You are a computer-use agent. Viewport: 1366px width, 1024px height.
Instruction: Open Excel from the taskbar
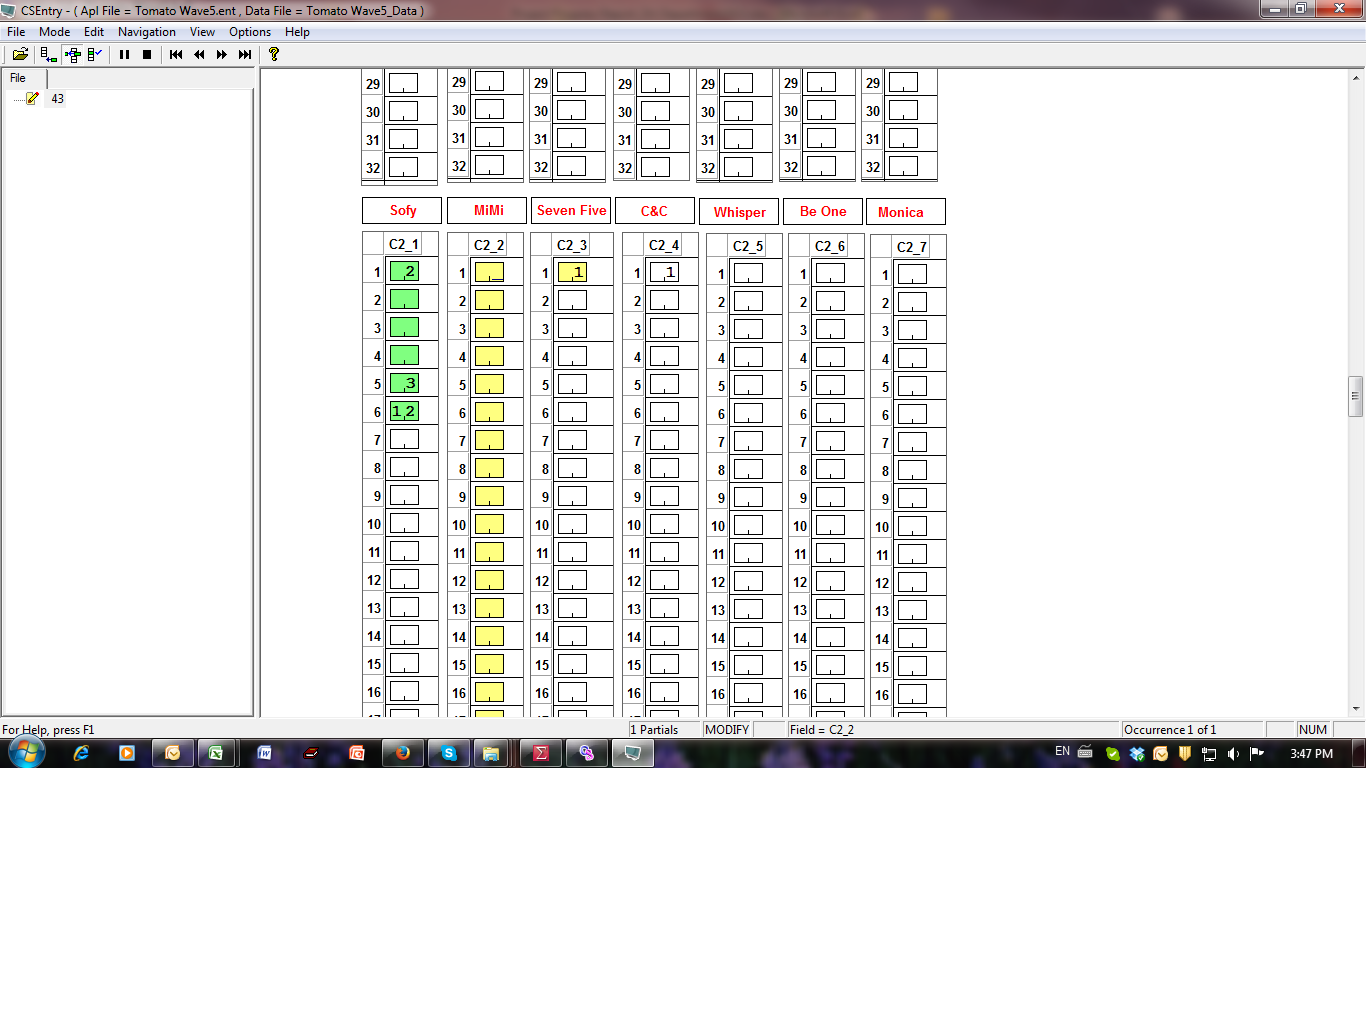tap(215, 753)
